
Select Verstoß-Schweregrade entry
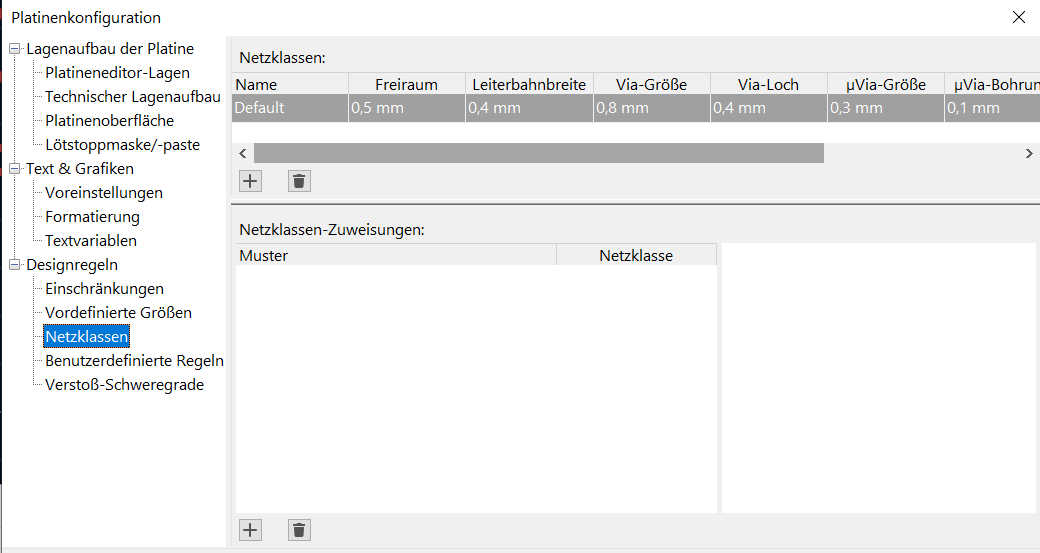[x=124, y=385]
